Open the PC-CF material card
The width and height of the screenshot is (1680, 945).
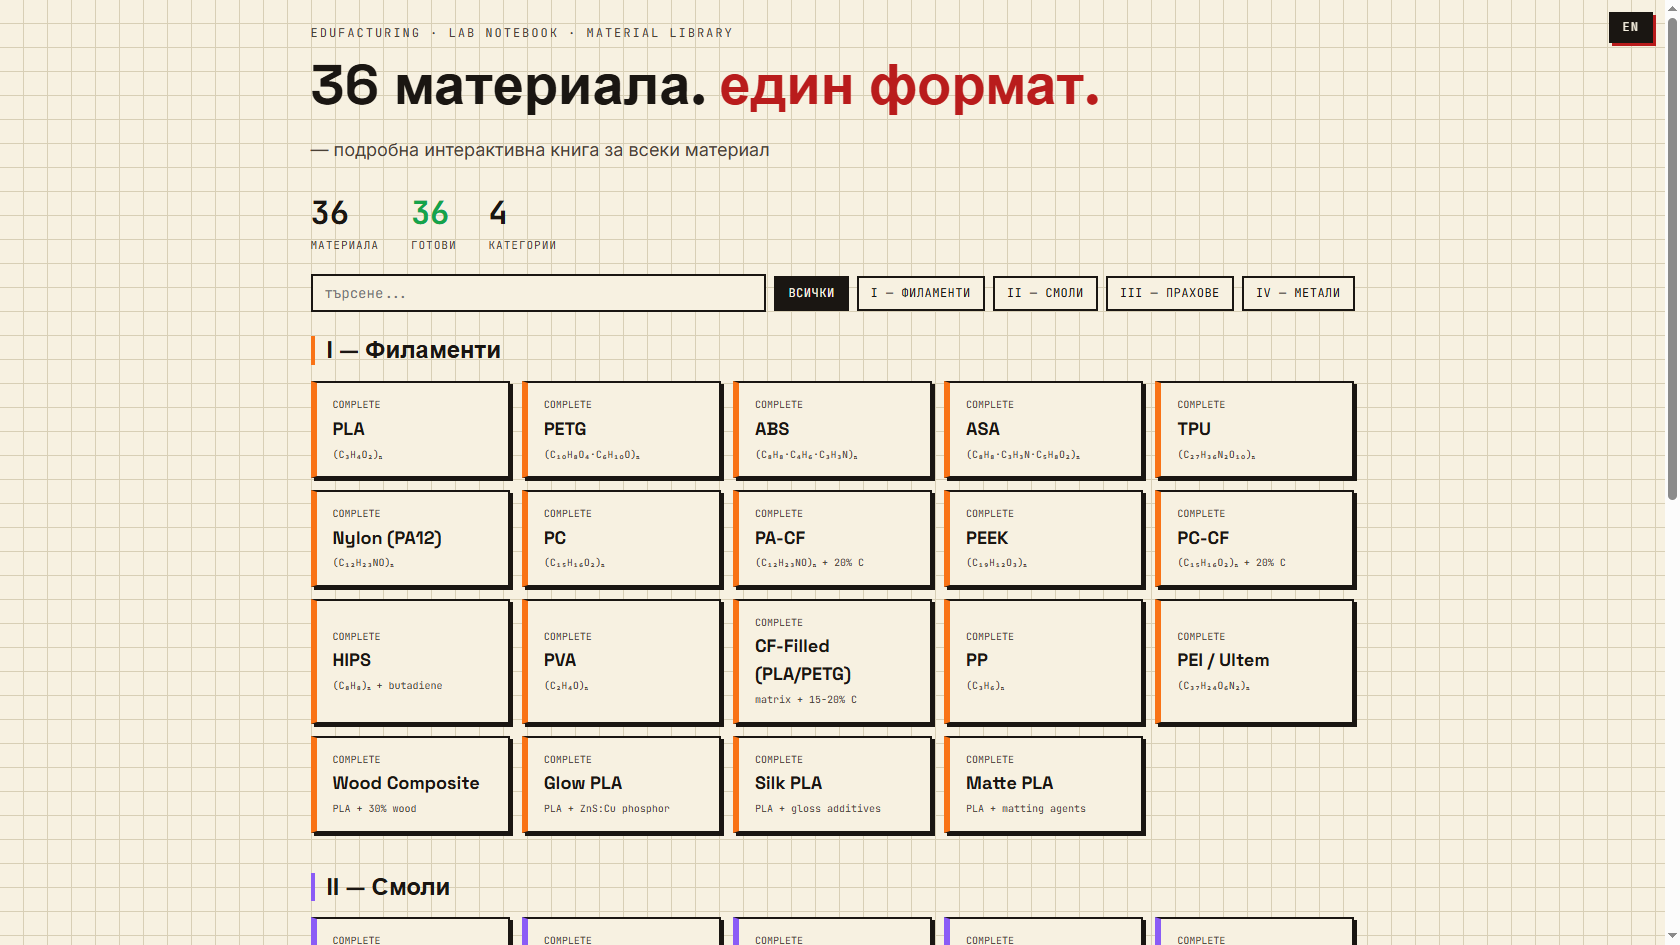click(x=1255, y=538)
